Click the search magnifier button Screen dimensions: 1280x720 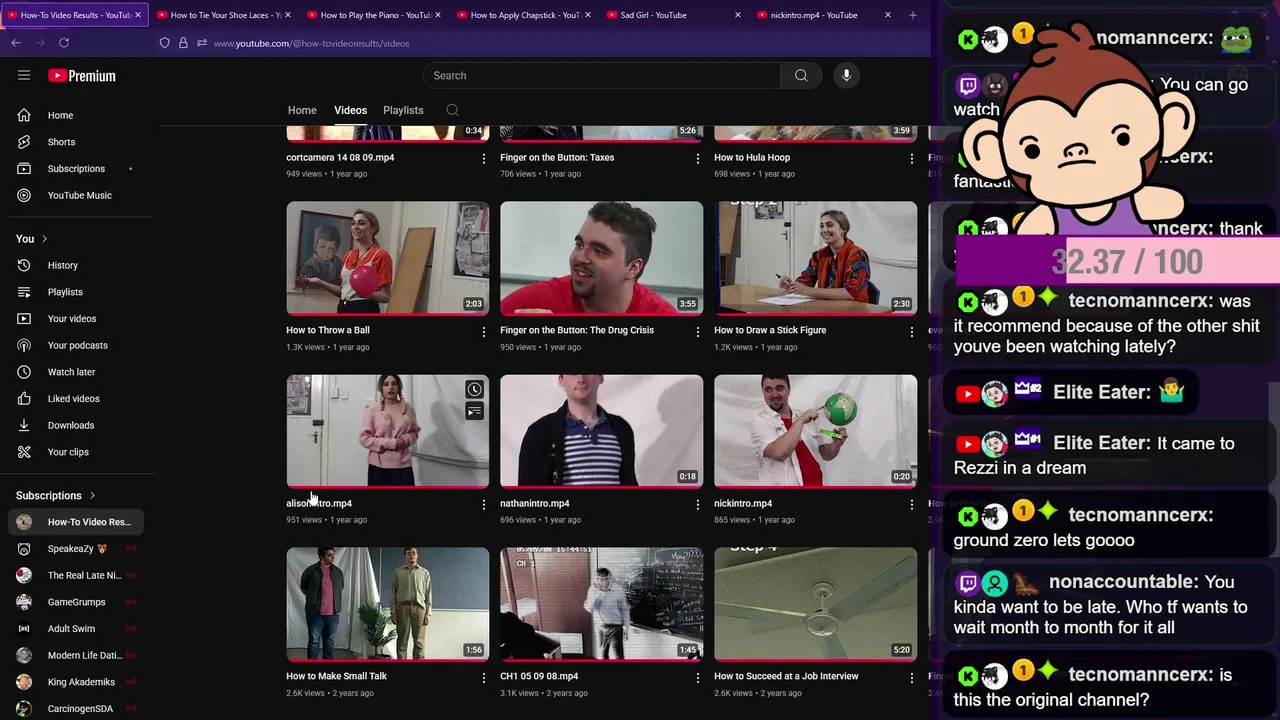click(801, 76)
